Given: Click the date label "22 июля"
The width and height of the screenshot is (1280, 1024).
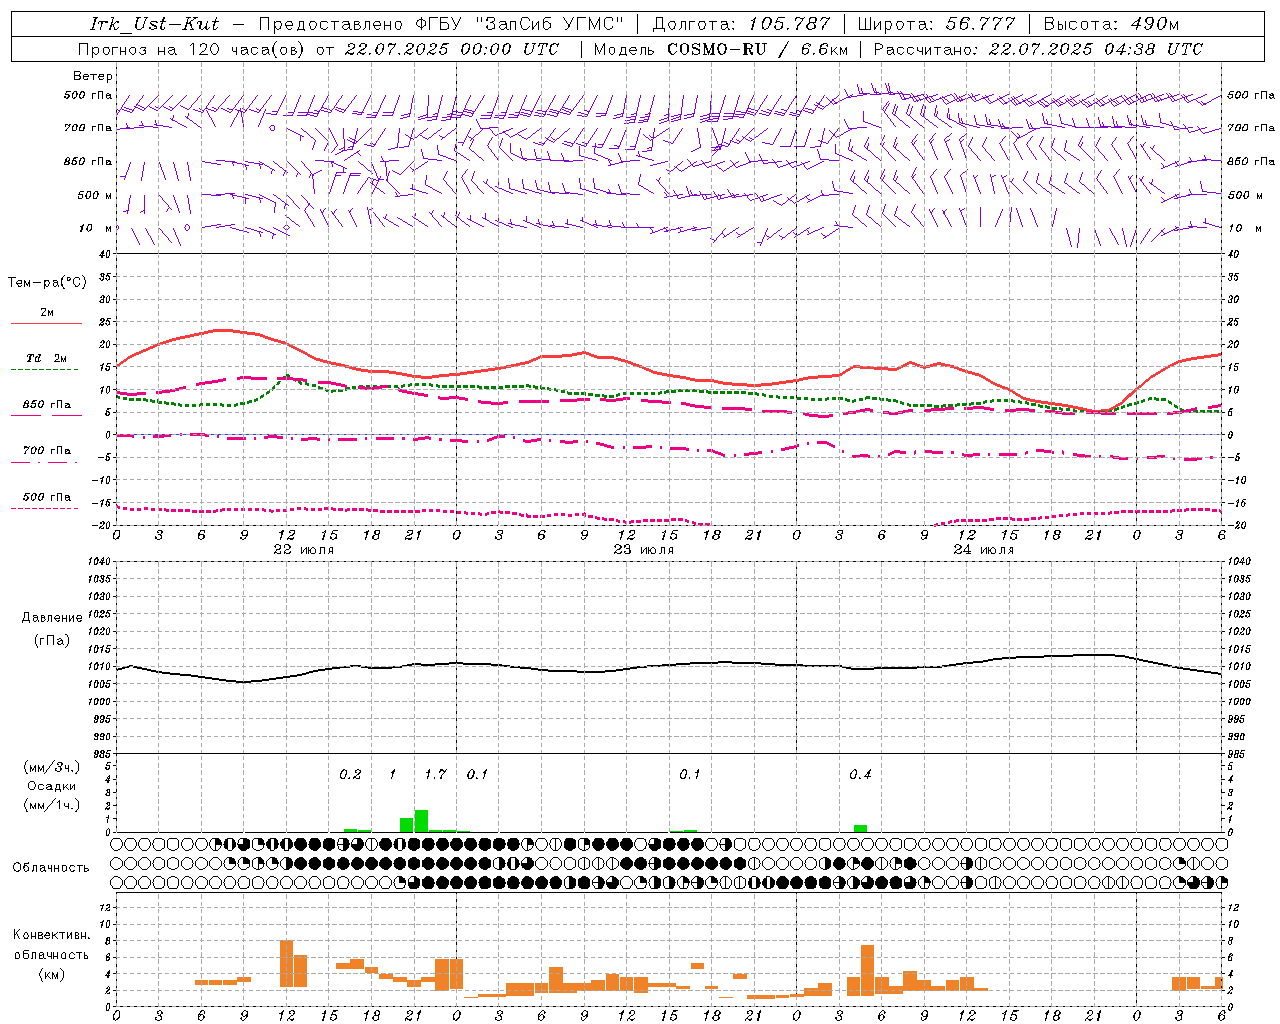Looking at the screenshot, I should pos(304,550).
